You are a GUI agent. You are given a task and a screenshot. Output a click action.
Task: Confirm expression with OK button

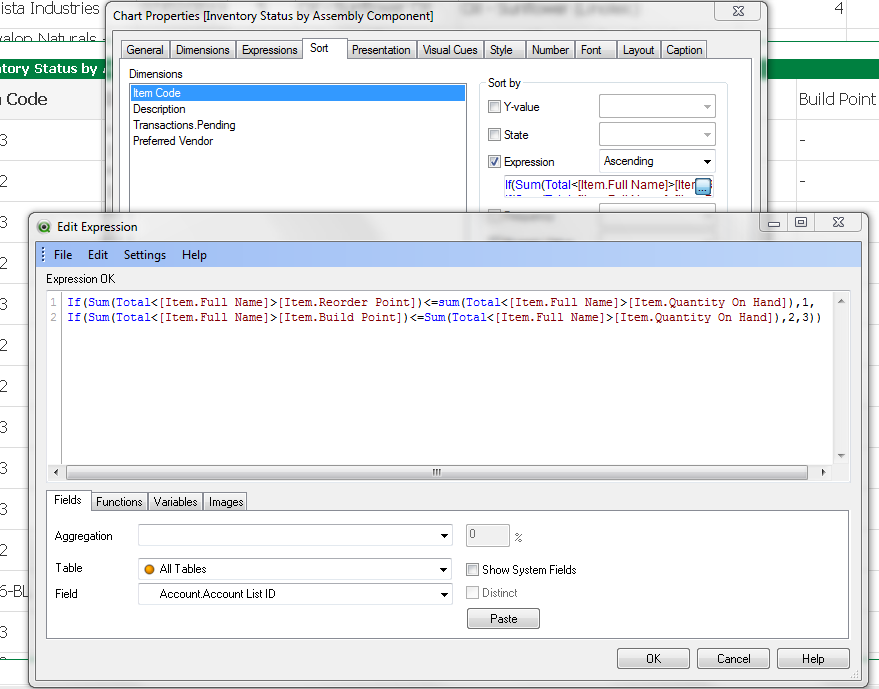tap(653, 659)
